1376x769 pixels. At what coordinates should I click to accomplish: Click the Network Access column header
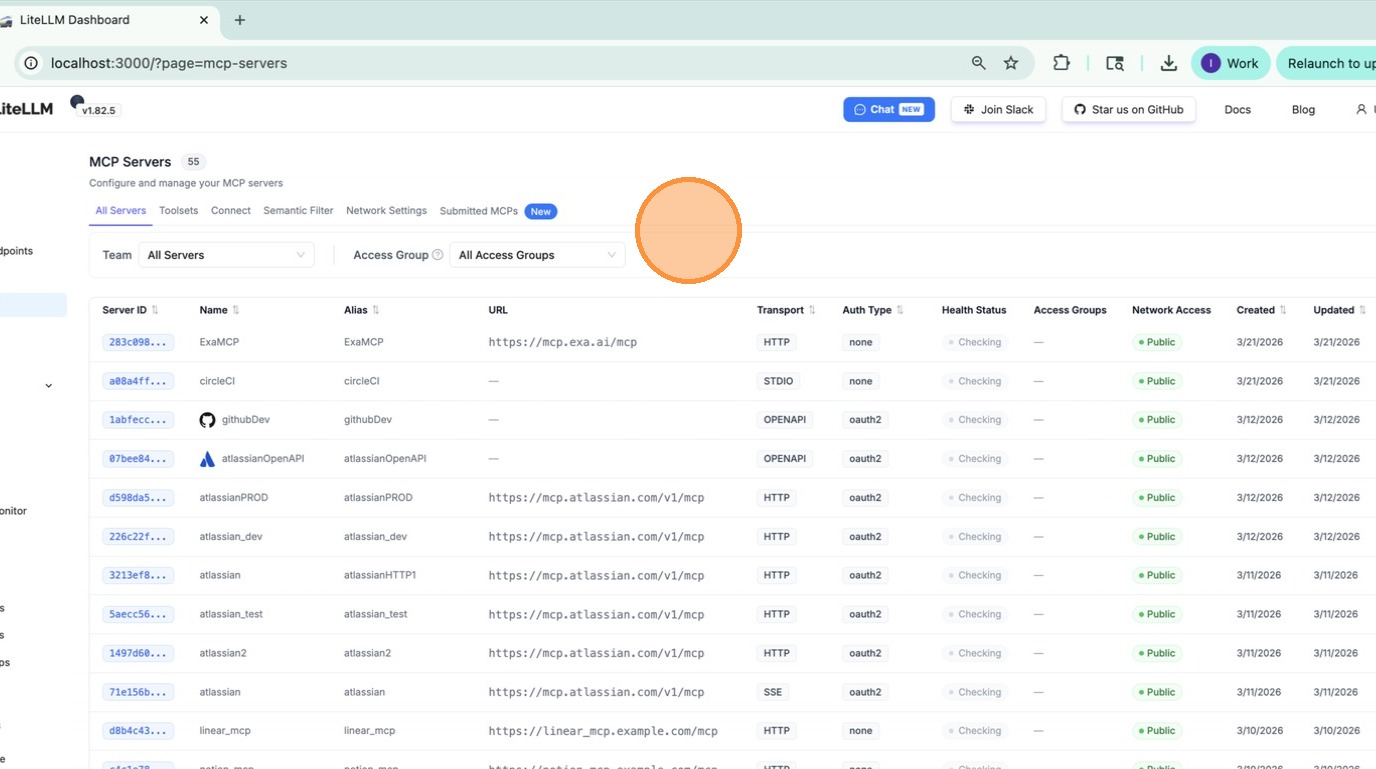[1171, 310]
